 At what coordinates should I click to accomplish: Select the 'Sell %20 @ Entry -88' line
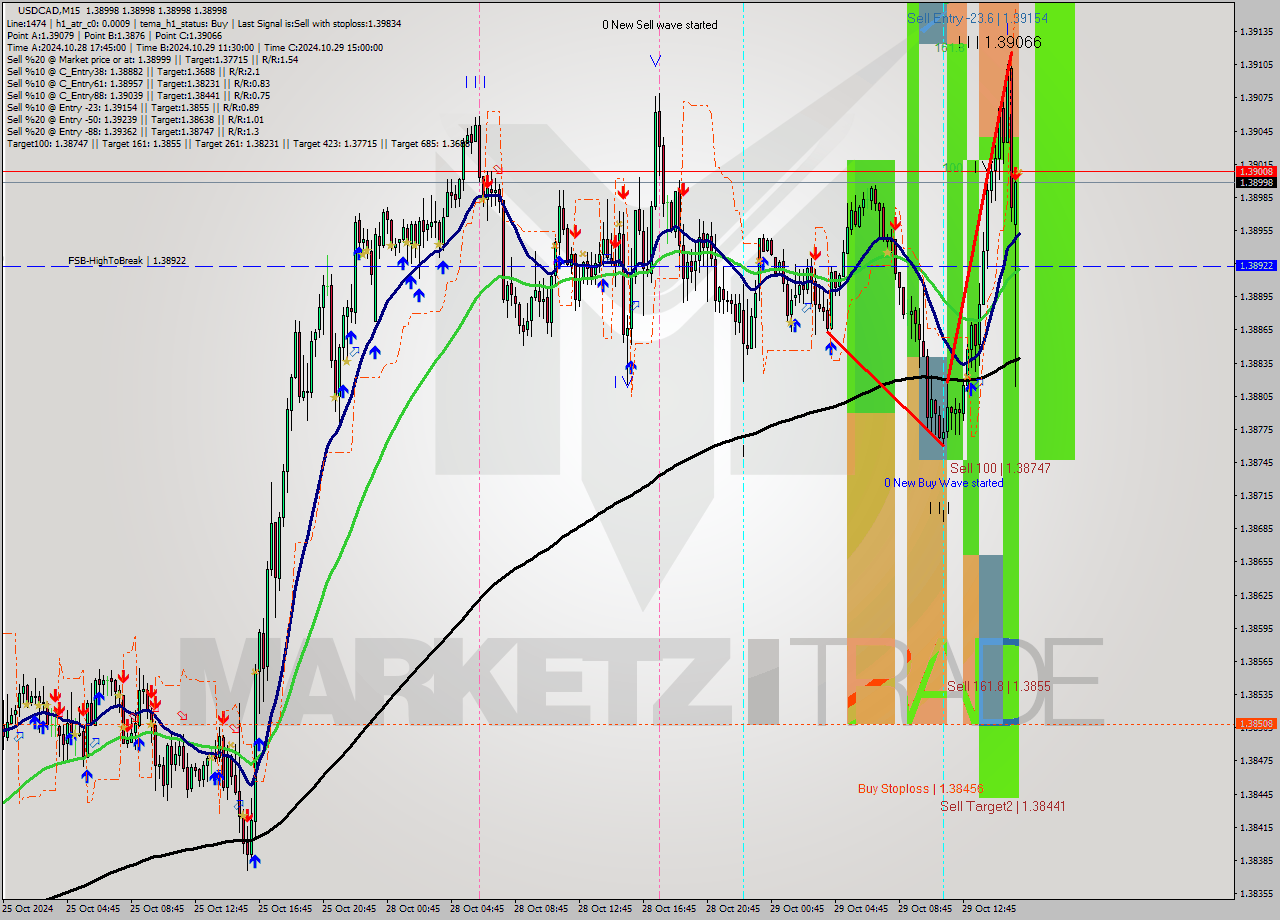coord(132,131)
